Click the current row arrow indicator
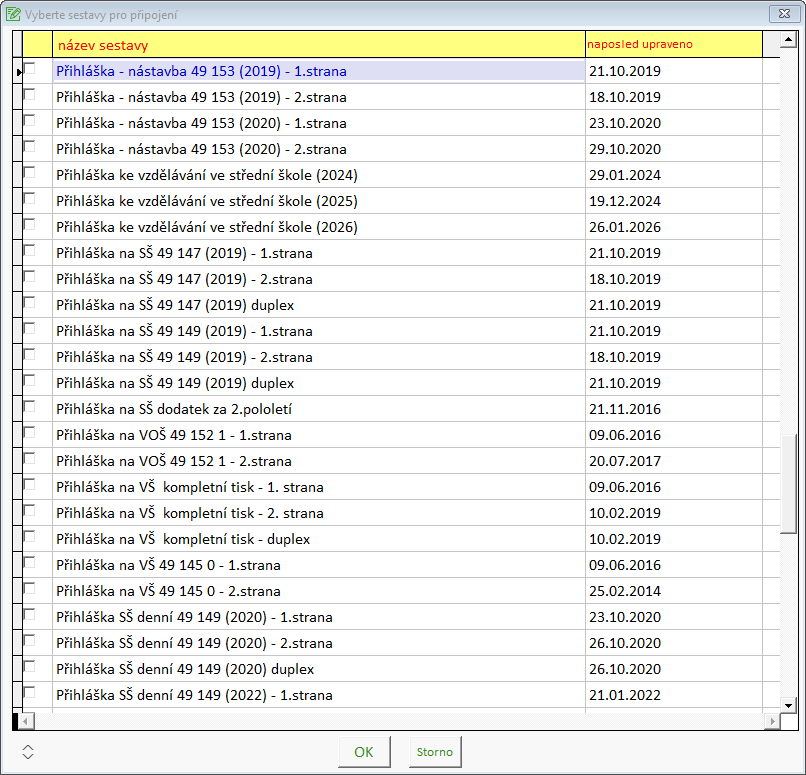 point(17,72)
